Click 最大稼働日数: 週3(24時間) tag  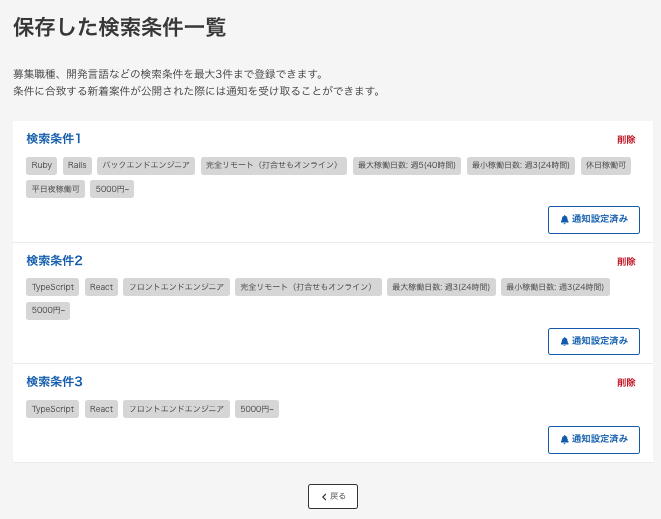441,287
